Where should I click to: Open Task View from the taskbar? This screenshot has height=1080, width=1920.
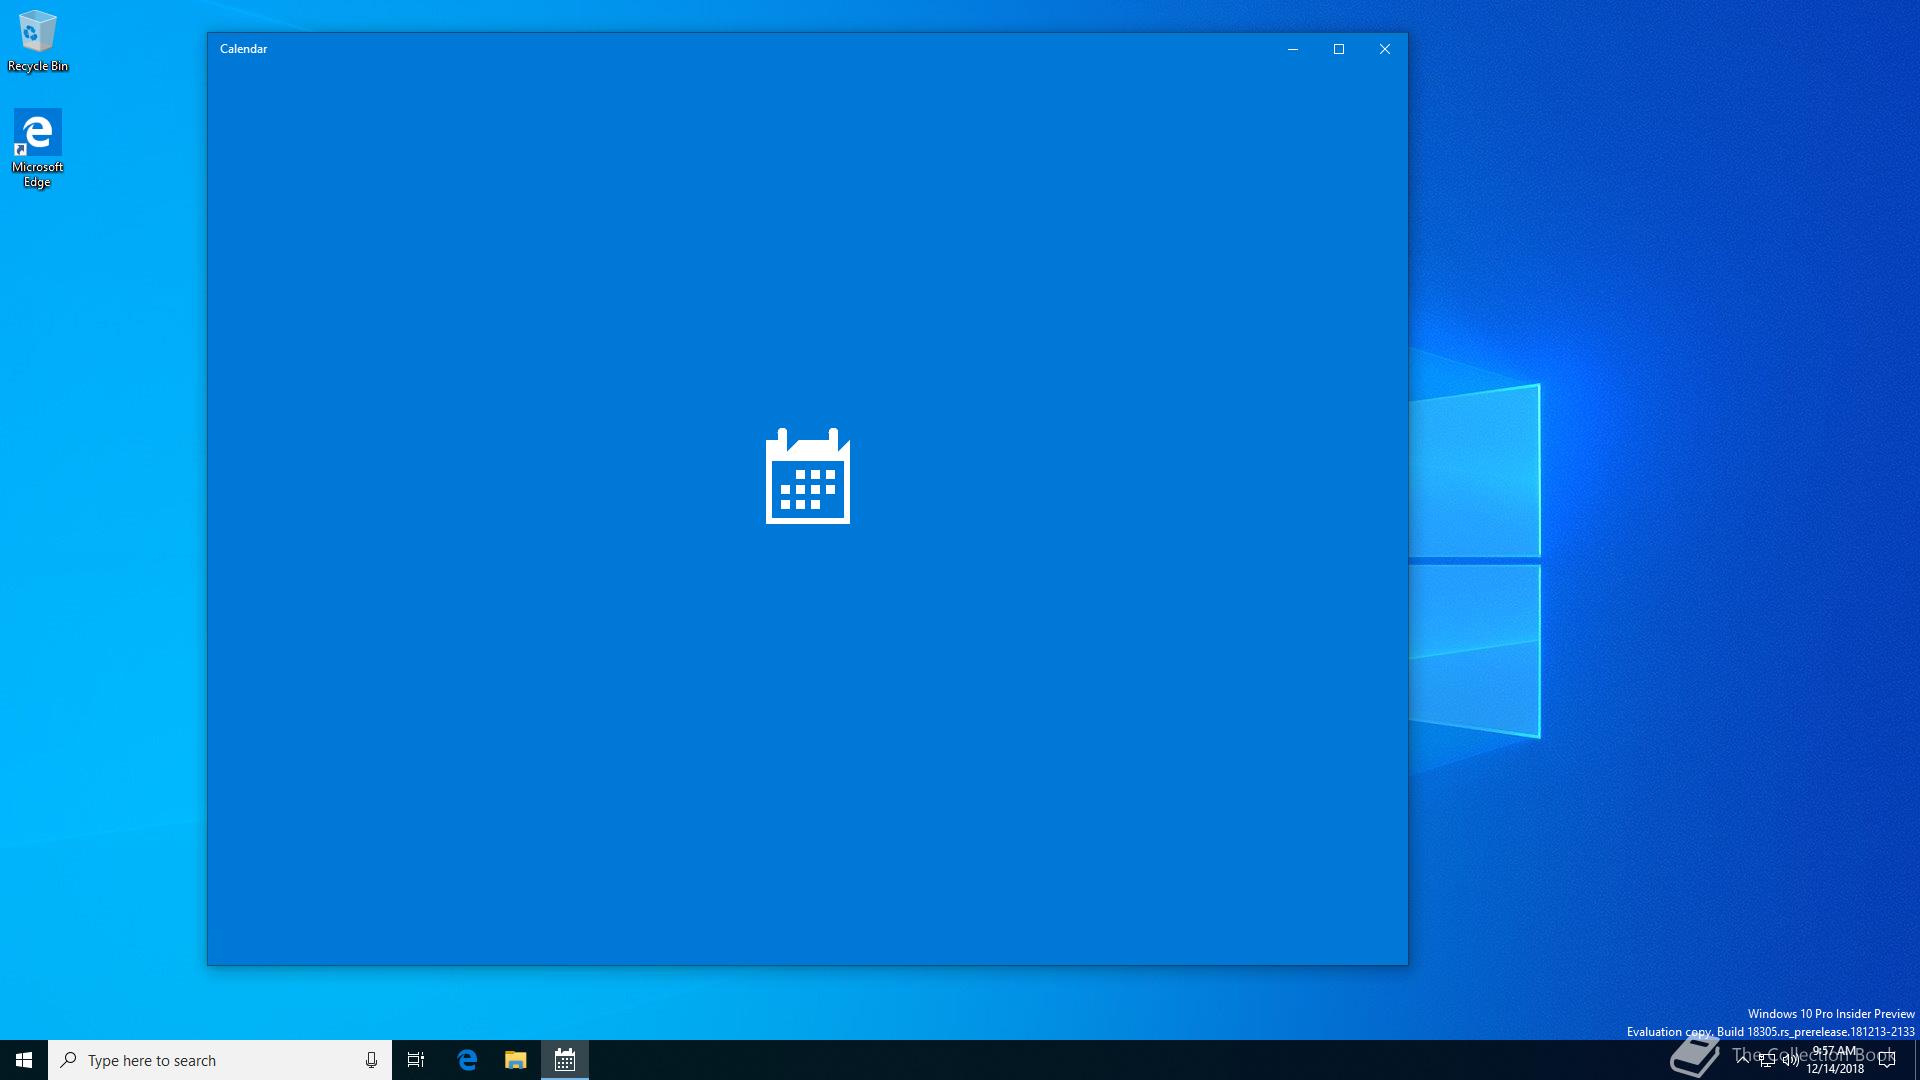416,1060
